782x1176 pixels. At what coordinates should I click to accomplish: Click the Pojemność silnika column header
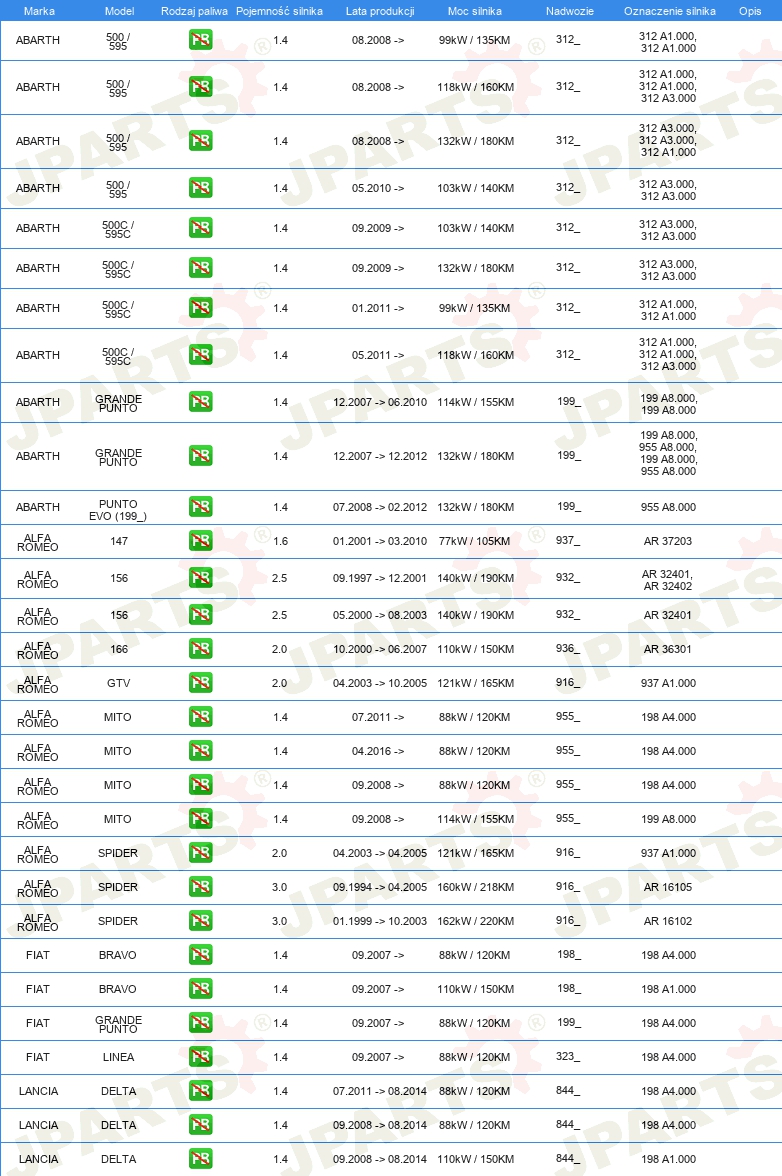(280, 11)
